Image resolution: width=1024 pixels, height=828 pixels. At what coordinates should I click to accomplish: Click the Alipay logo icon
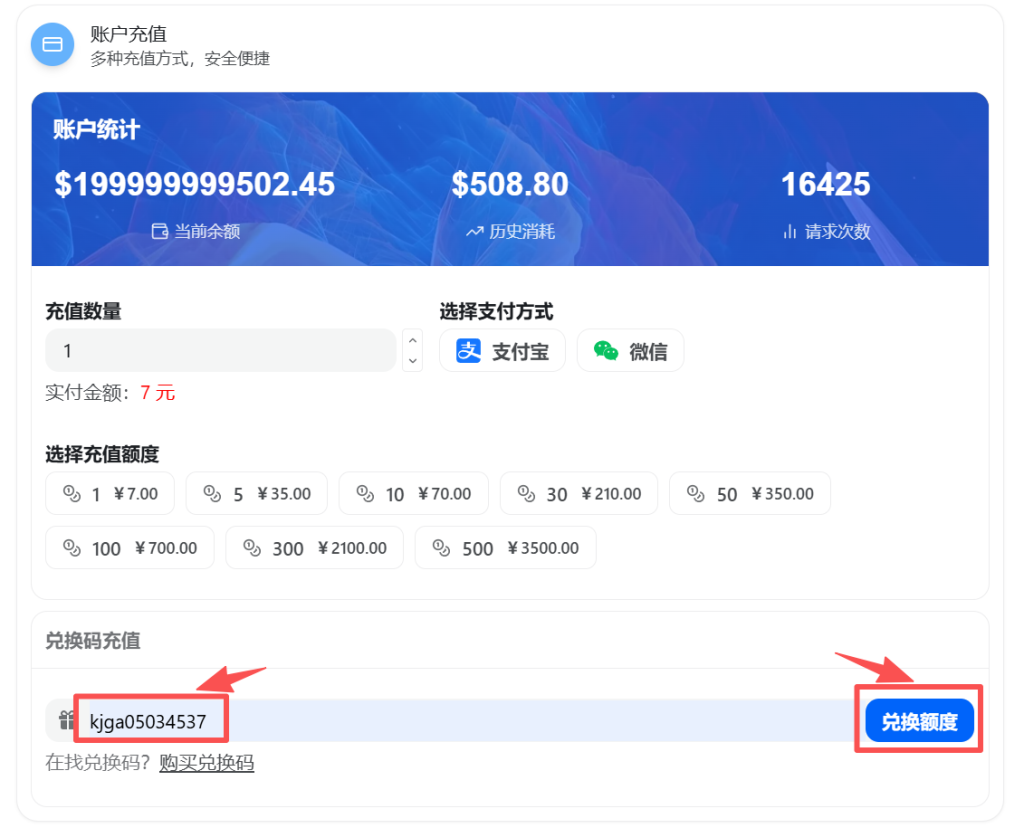tap(468, 351)
